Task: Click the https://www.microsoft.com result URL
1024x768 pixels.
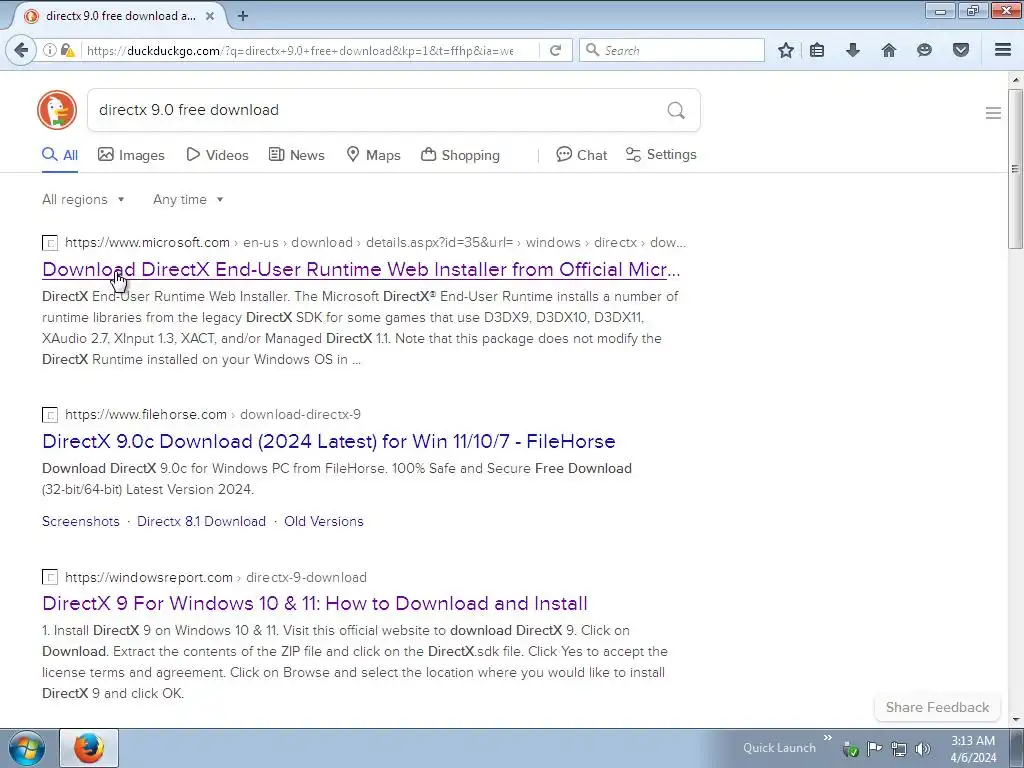Action: 147,242
